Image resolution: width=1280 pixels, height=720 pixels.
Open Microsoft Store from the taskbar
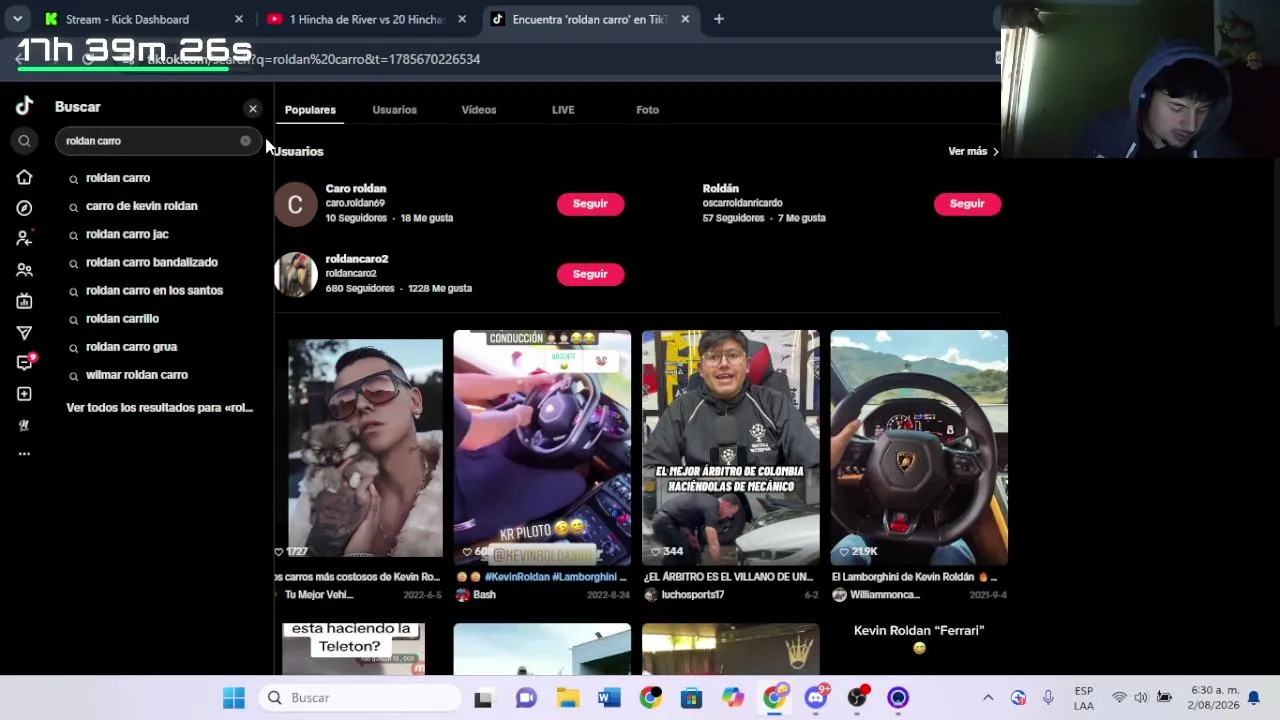(x=691, y=698)
